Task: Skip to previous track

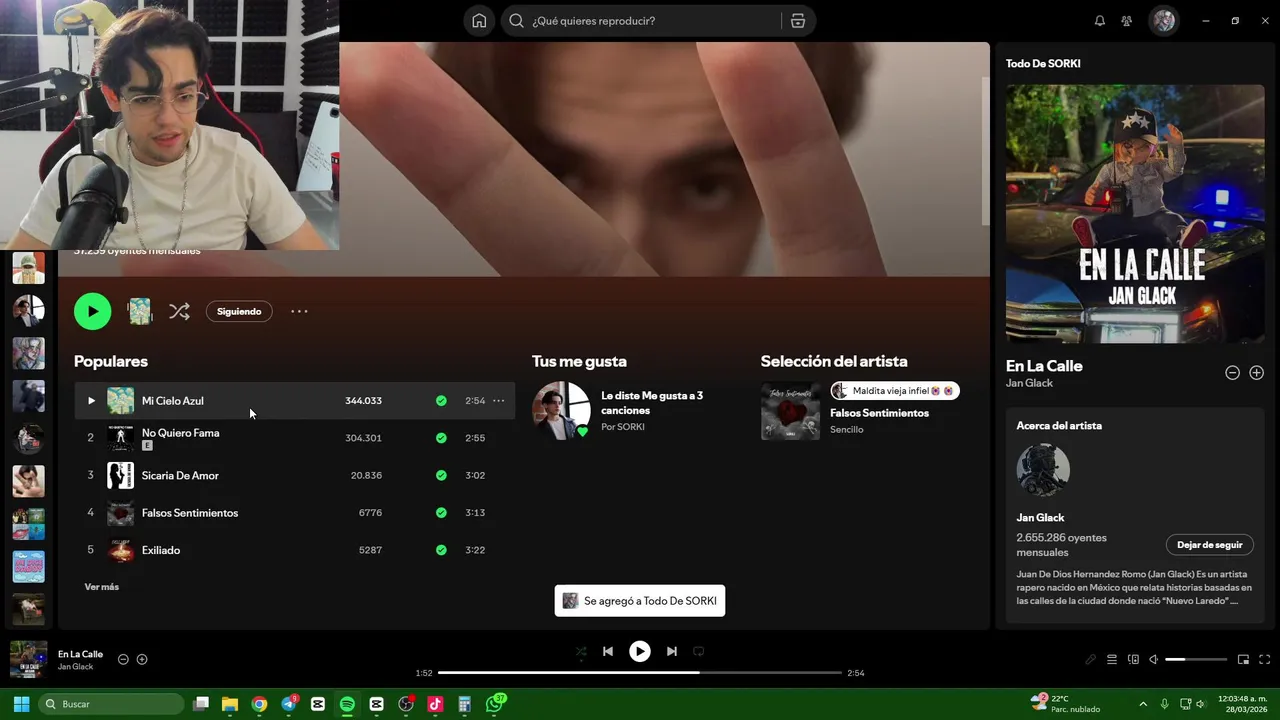Action: 607,651
